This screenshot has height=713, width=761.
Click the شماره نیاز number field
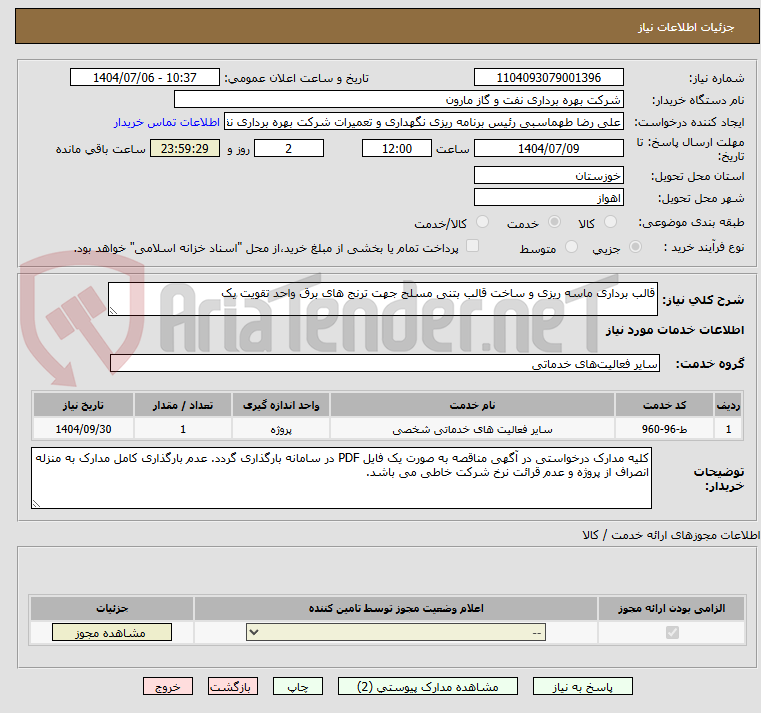(548, 78)
